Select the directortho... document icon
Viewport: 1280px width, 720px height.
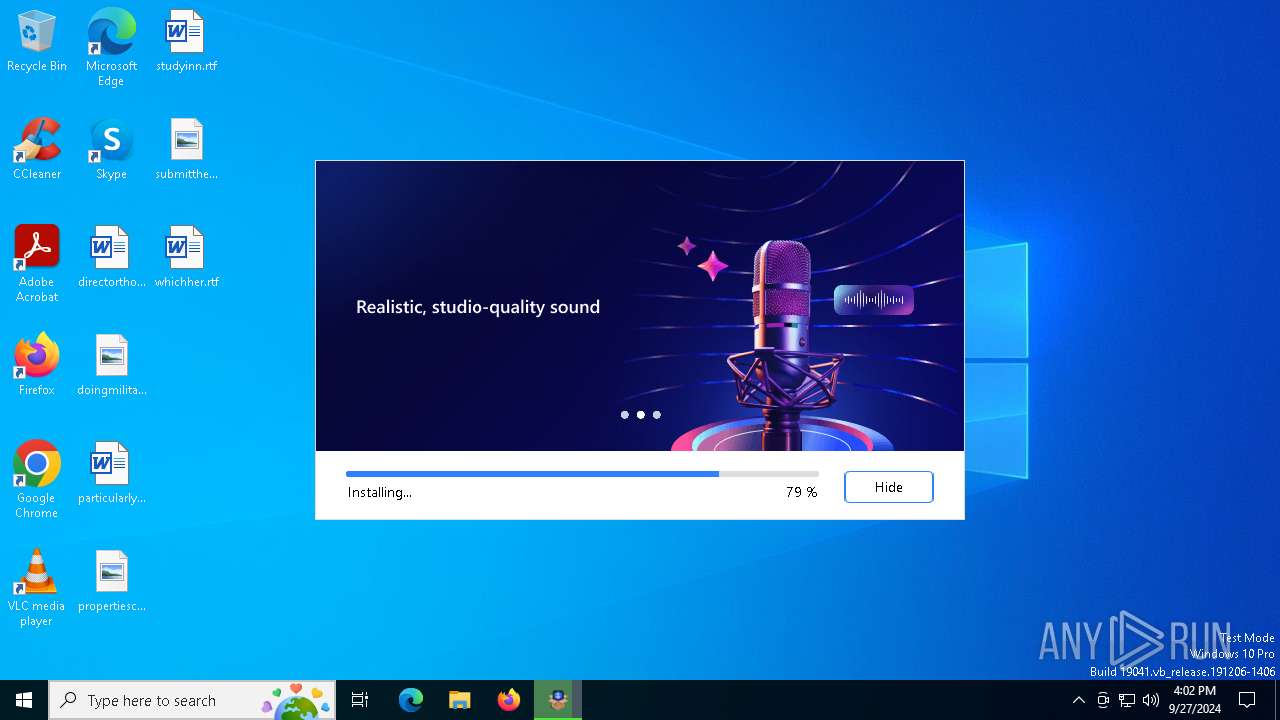pyautogui.click(x=111, y=258)
